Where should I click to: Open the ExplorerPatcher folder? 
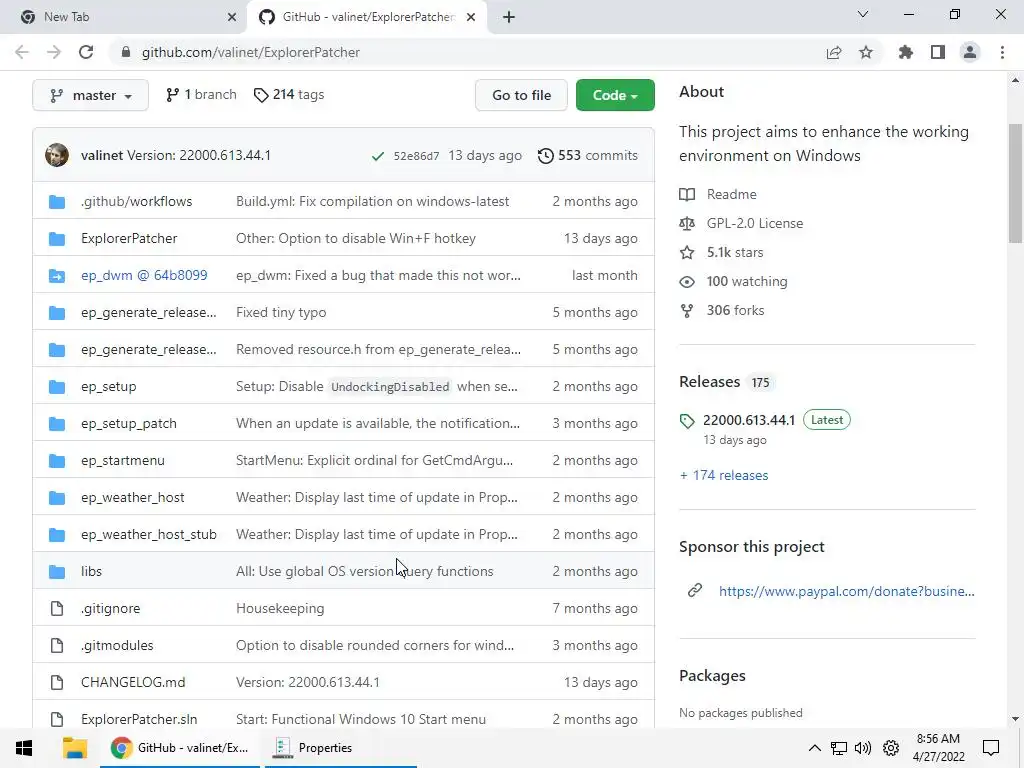[129, 238]
